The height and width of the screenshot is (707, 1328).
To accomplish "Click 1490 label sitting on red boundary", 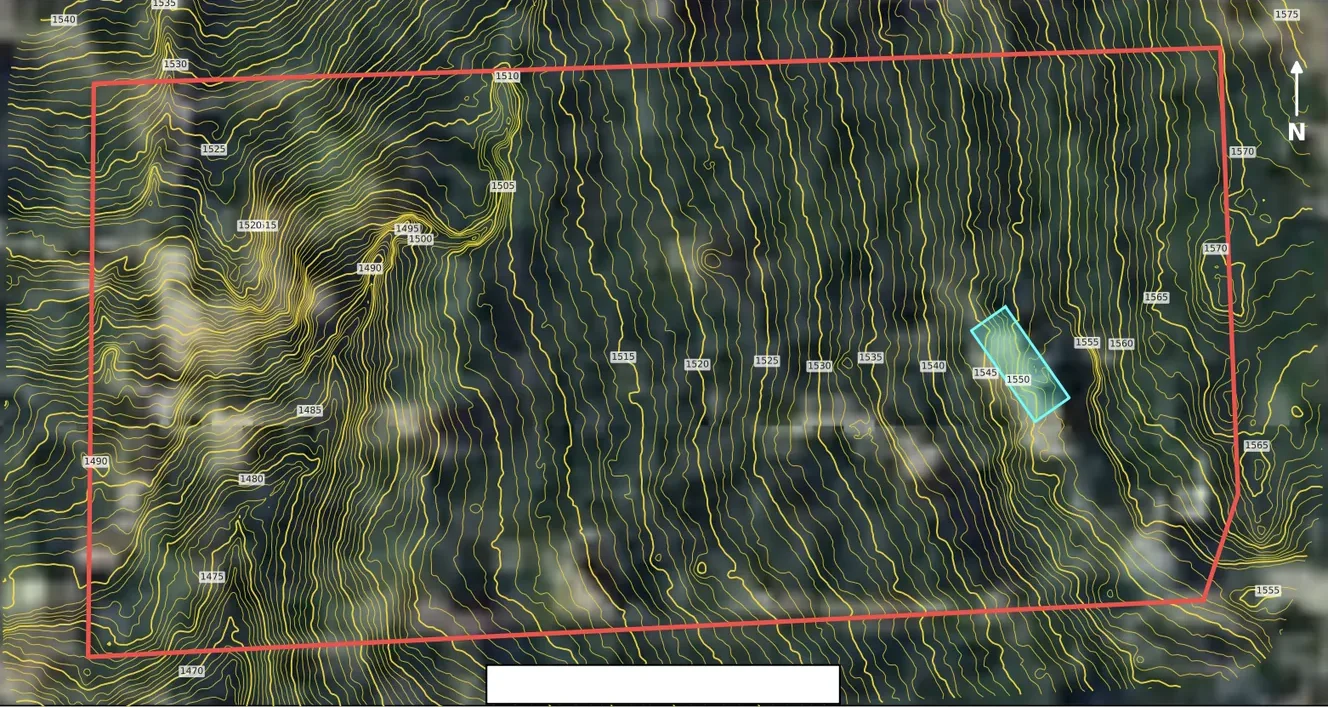I will (x=96, y=462).
